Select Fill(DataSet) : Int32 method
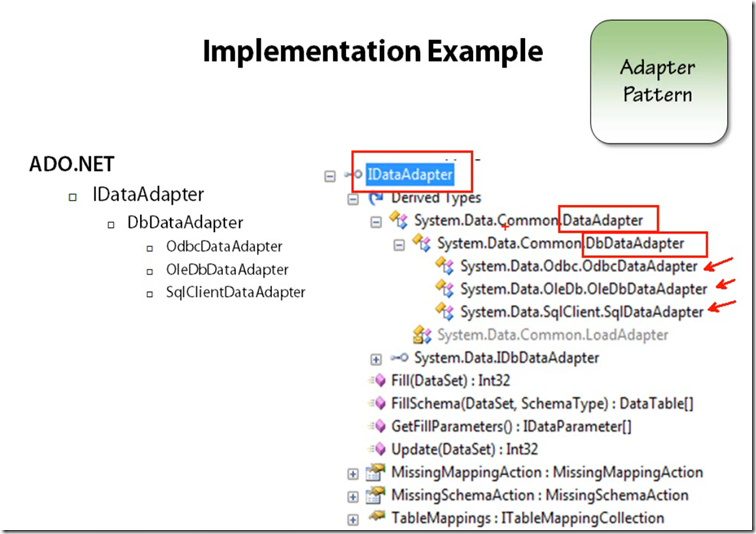 451,381
